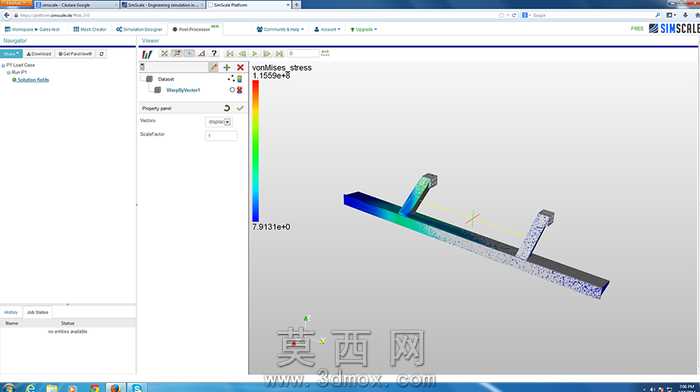Switch to the SimScale Platform browser tab
The height and width of the screenshot is (392, 700).
(249, 4)
